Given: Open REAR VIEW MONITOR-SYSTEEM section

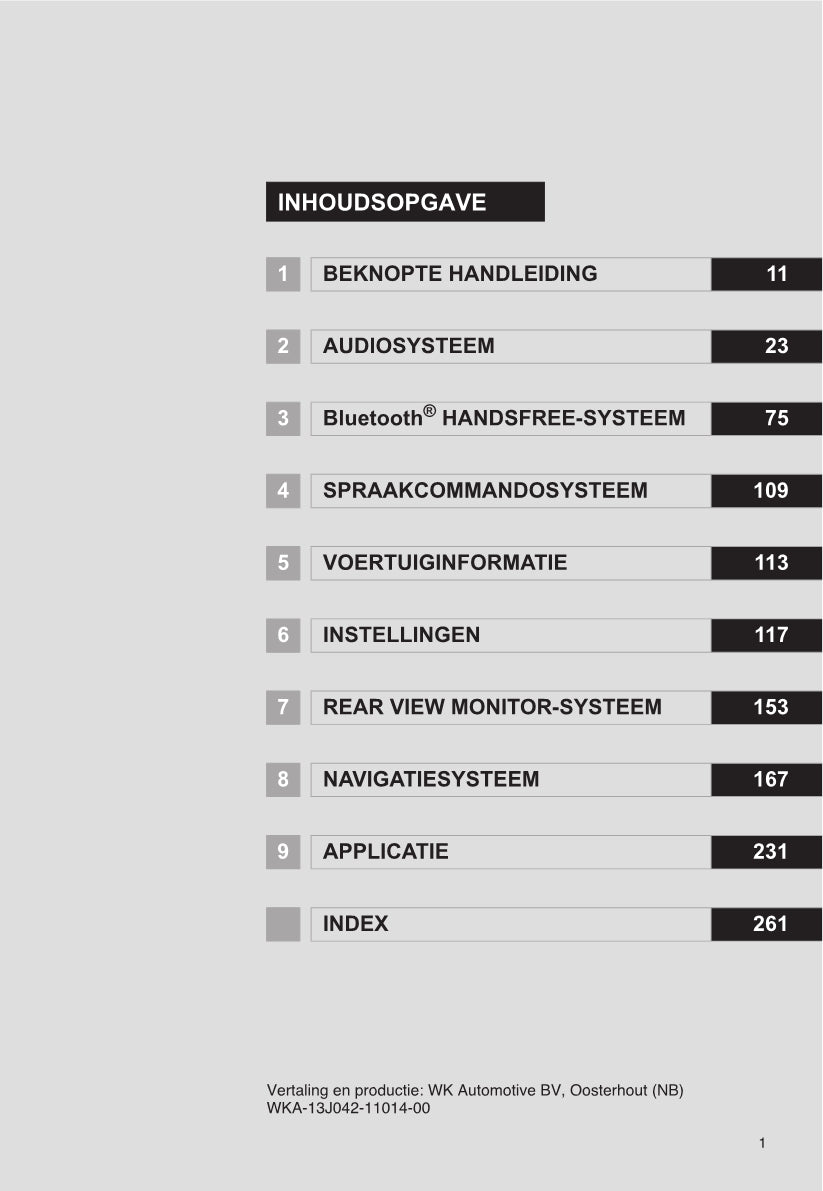Looking at the screenshot, I should pos(492,707).
